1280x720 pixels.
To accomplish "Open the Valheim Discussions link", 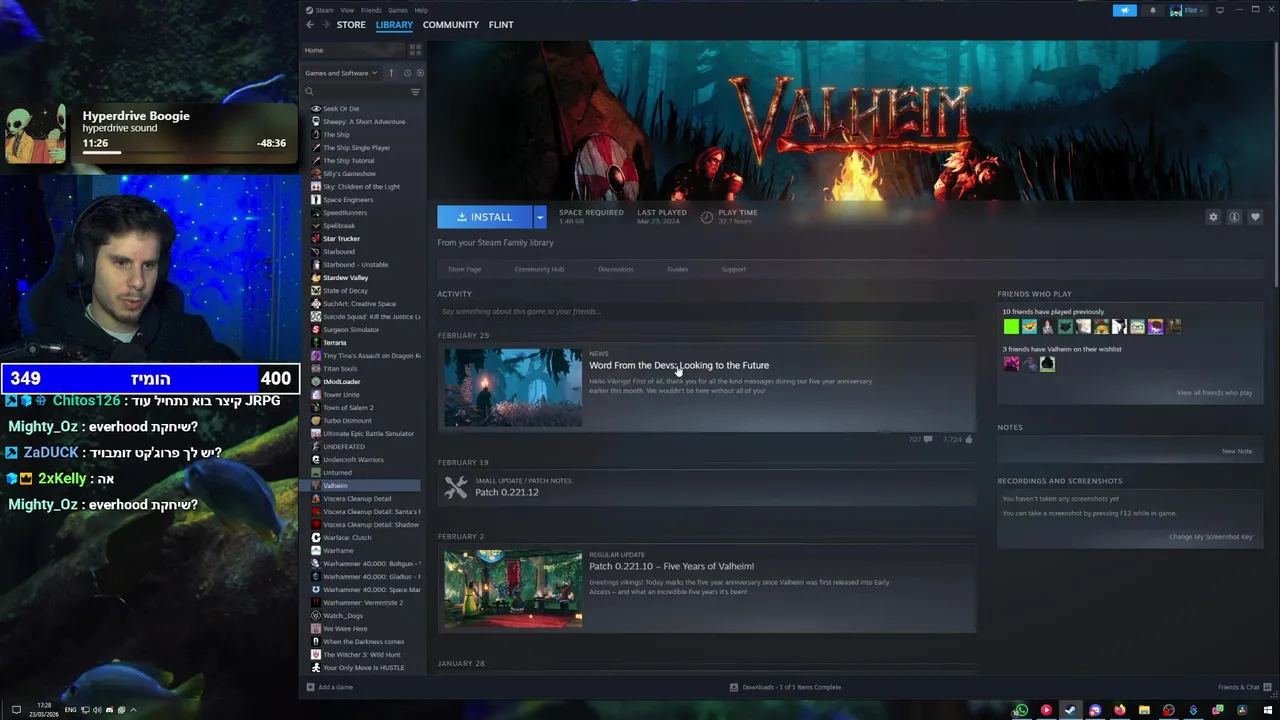I will [x=615, y=269].
